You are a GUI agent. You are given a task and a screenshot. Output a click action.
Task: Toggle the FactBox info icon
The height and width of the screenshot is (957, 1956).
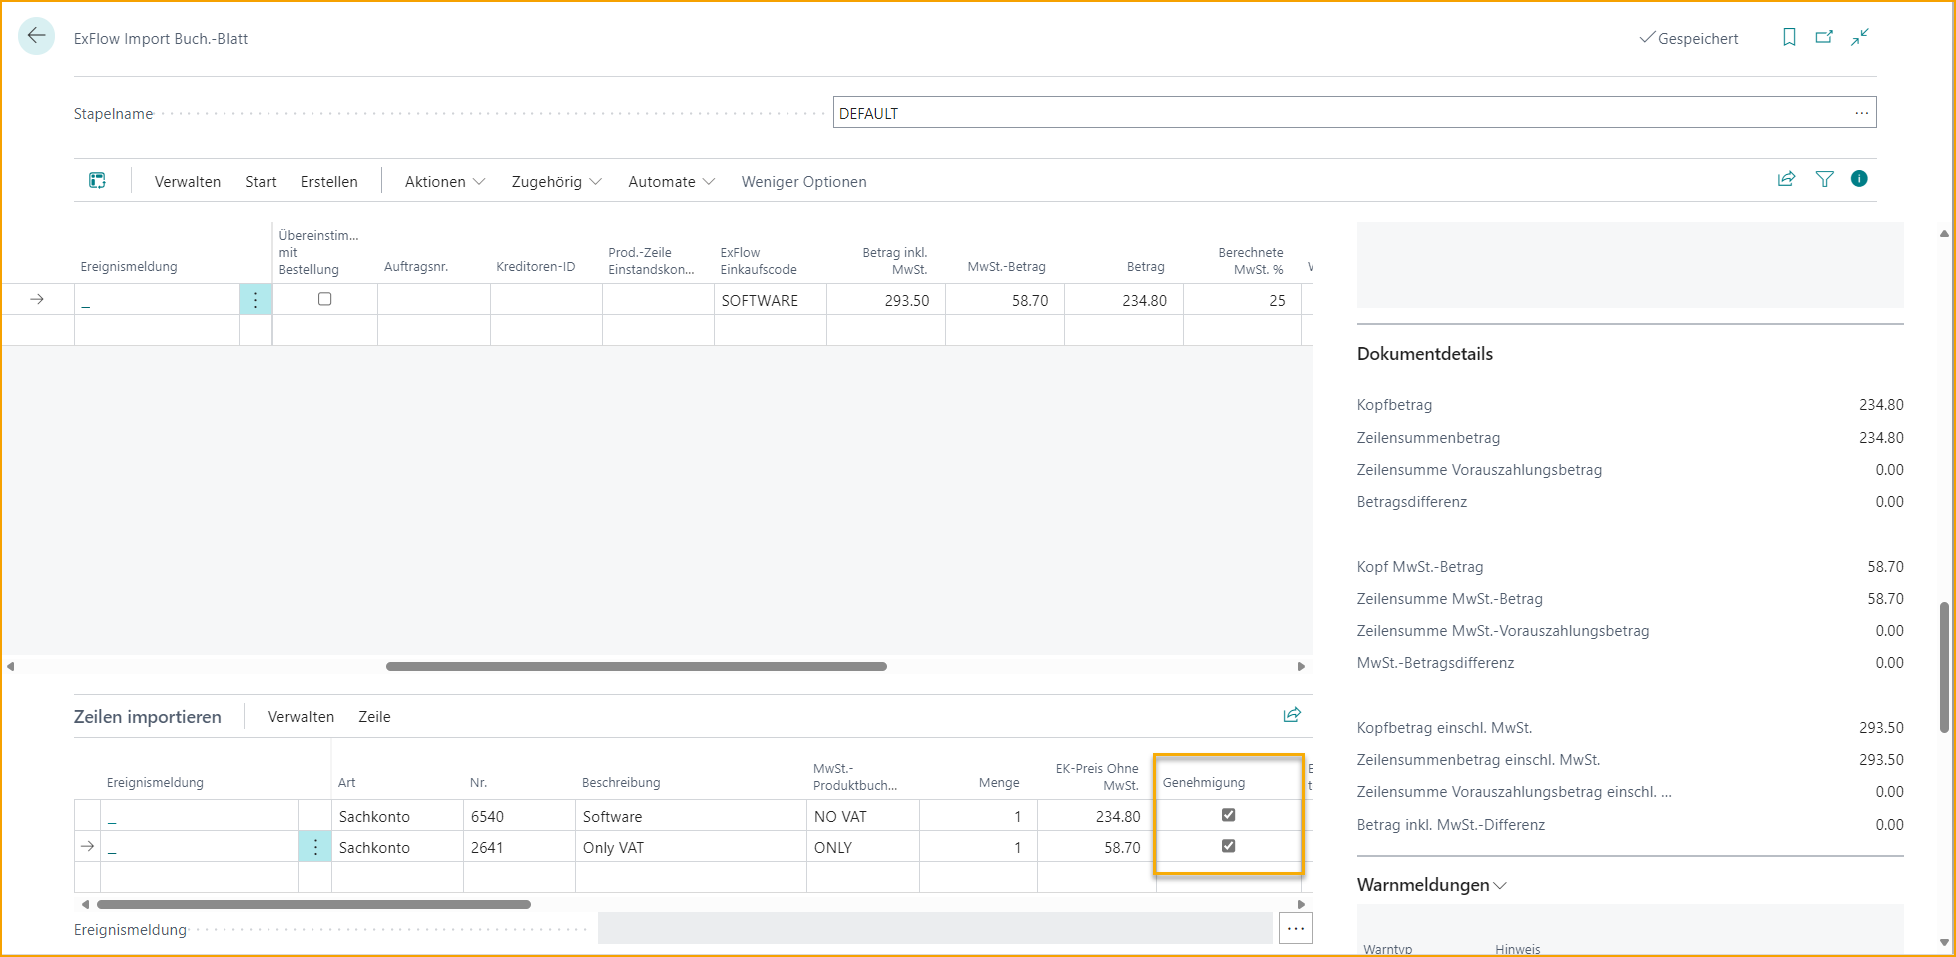1859,179
